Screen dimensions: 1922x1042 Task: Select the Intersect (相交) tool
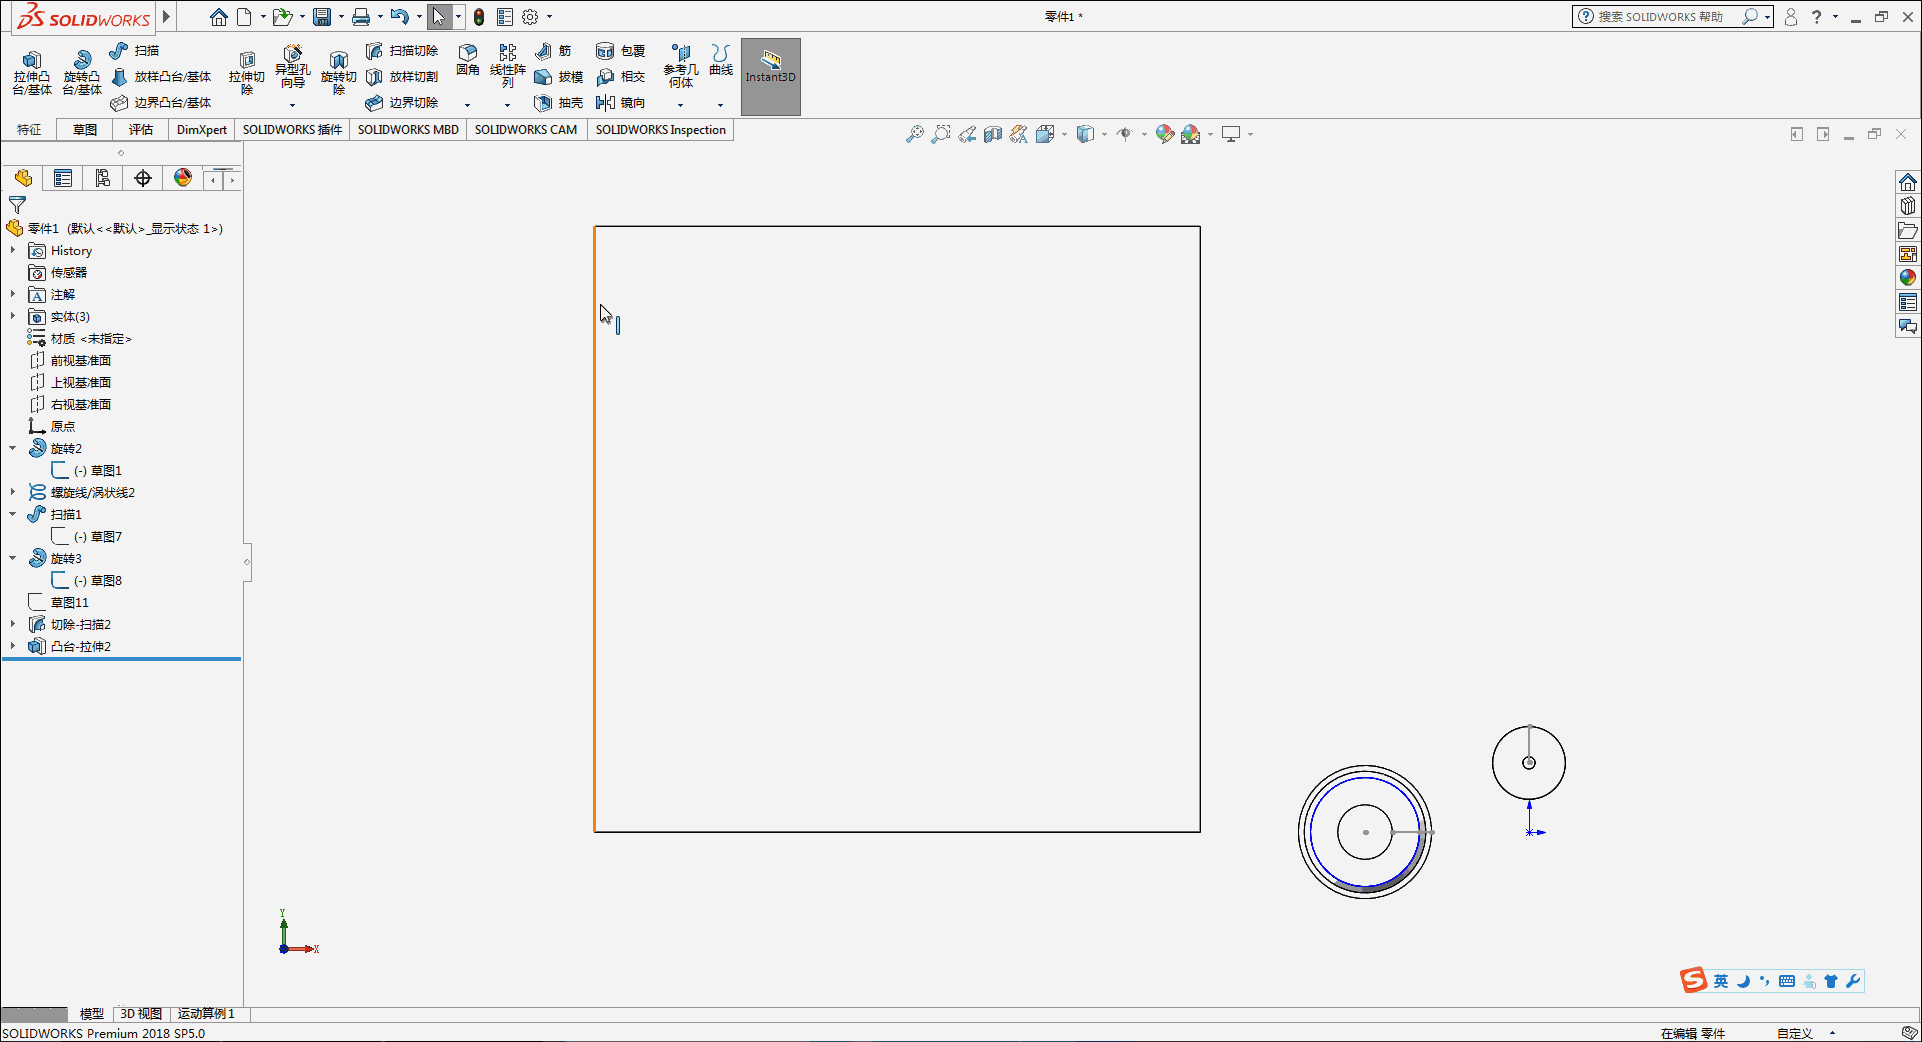(620, 77)
